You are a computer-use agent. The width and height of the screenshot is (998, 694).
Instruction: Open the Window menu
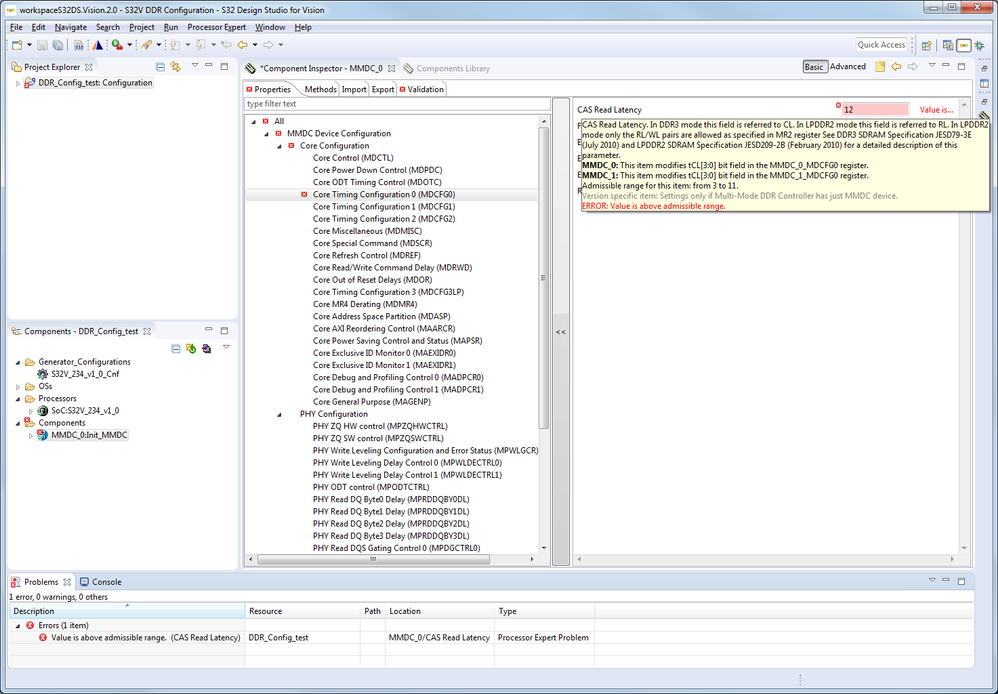point(270,27)
